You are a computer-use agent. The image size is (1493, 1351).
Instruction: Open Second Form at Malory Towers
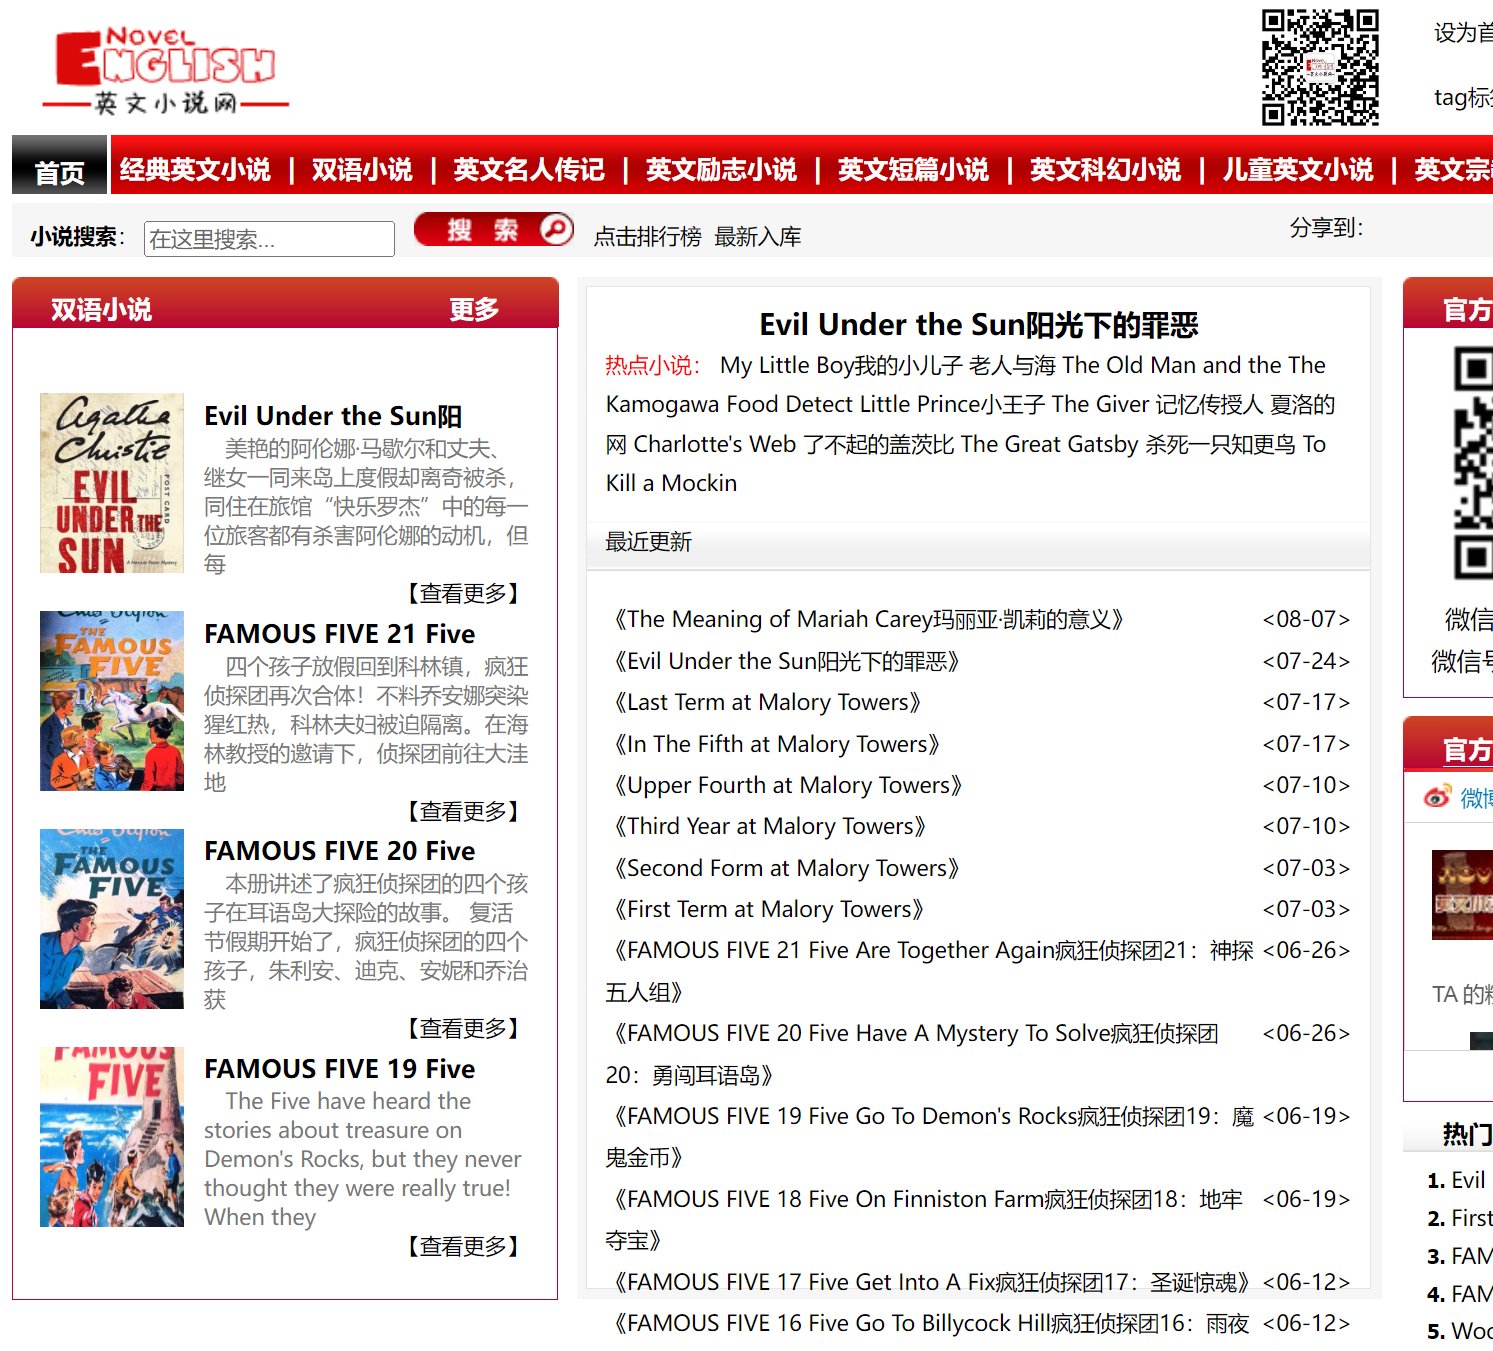coord(787,869)
